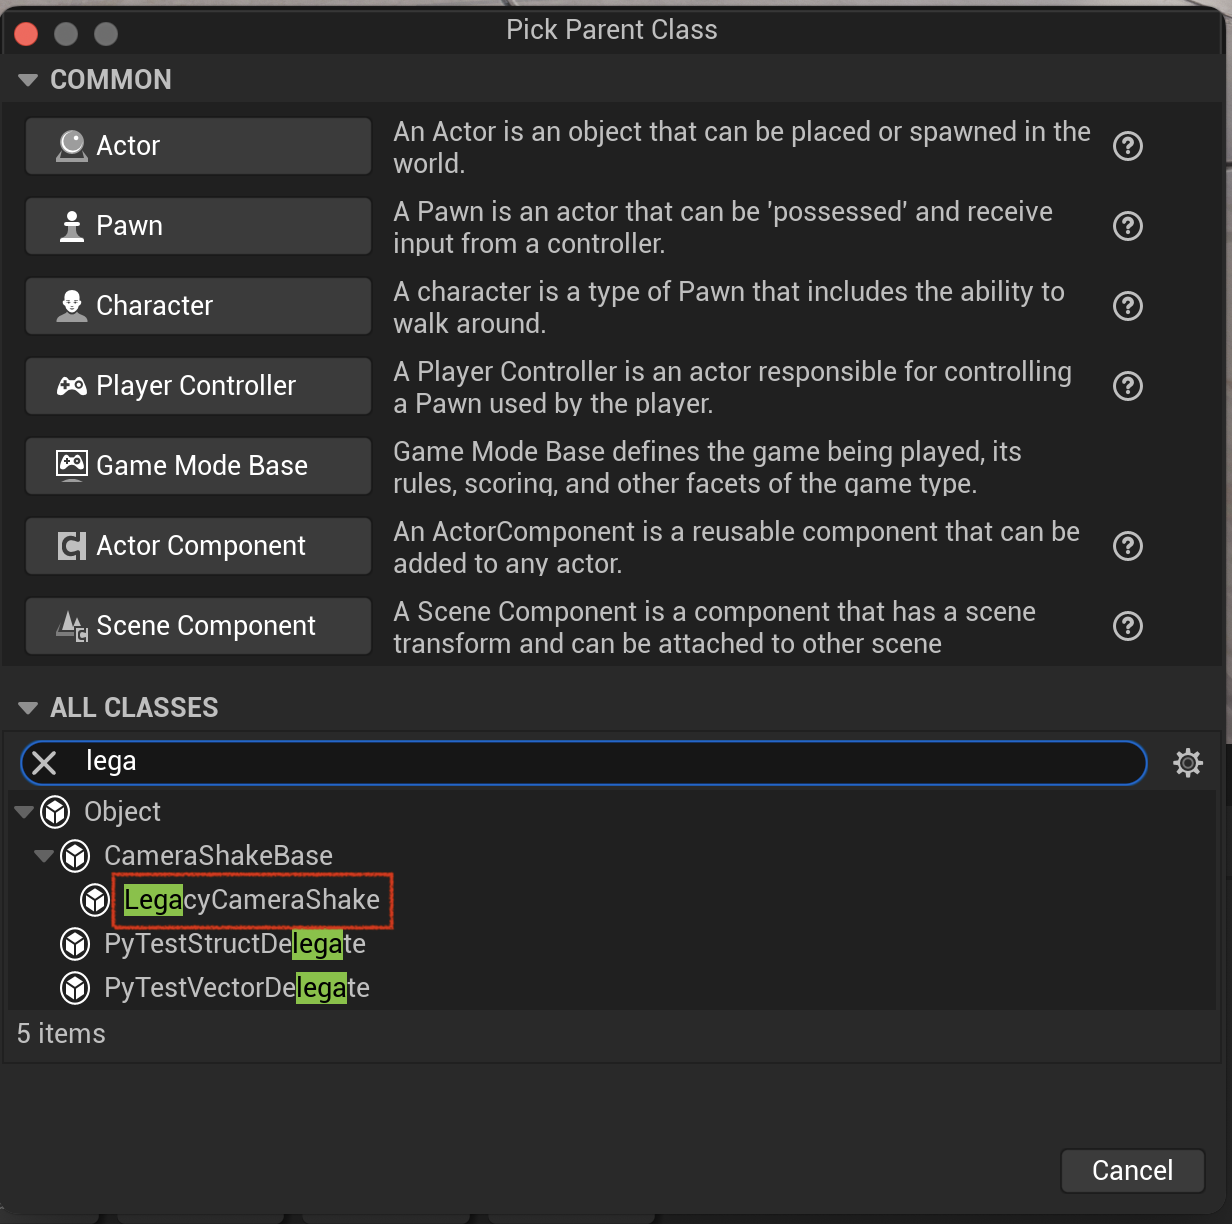This screenshot has width=1232, height=1224.
Task: Clear the class search with X icon
Action: point(44,763)
